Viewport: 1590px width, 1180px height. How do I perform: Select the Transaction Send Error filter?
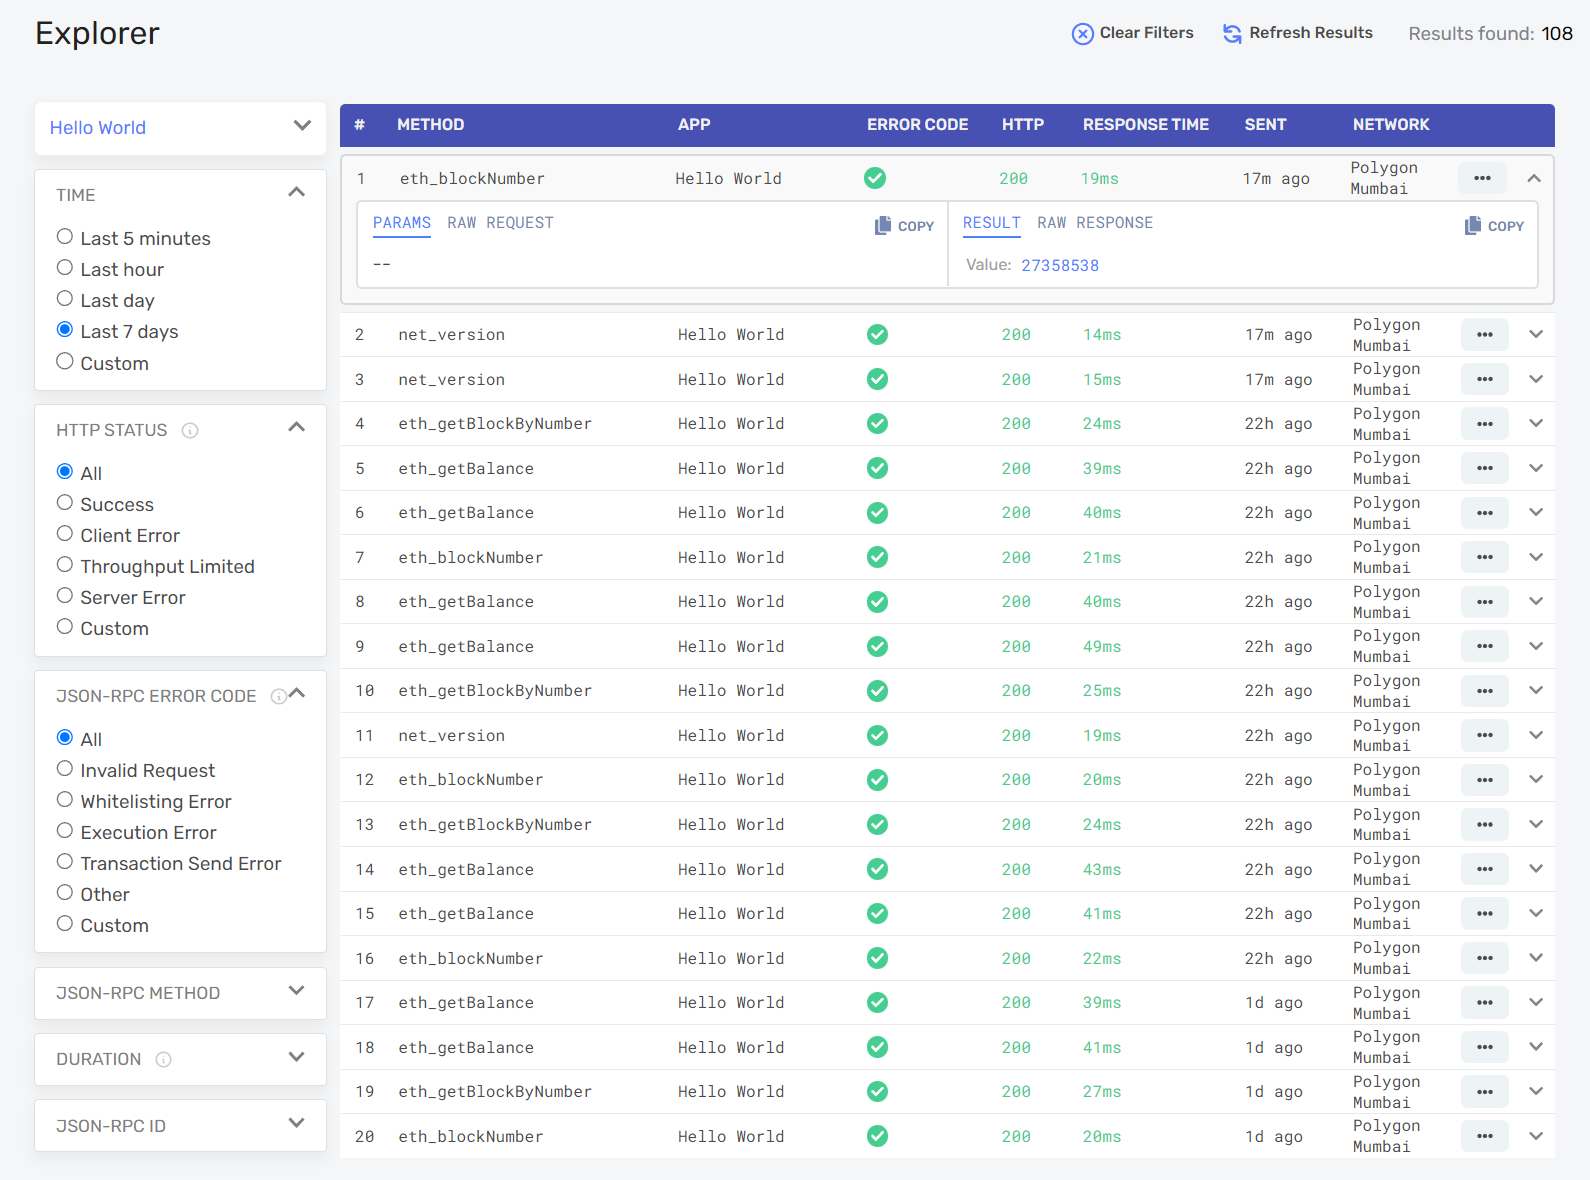point(65,862)
